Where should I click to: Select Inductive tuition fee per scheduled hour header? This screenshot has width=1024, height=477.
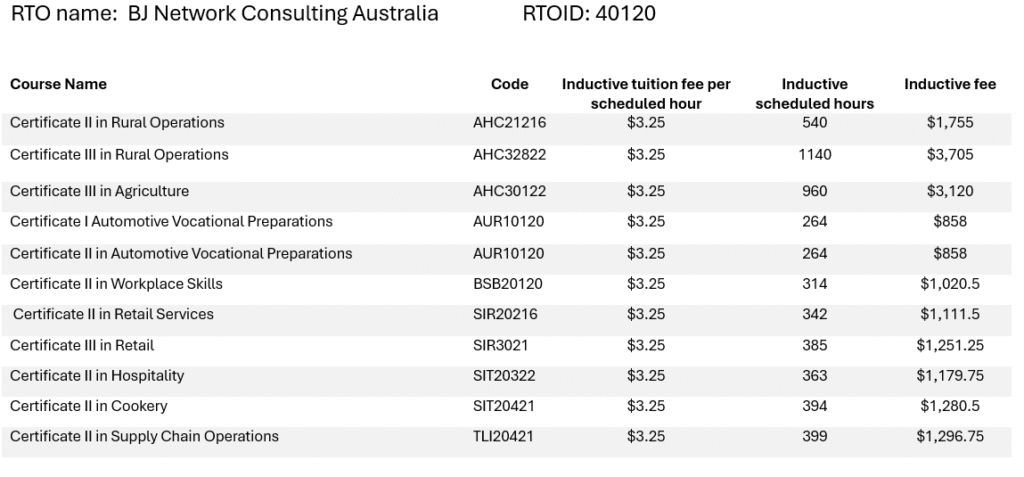[646, 93]
